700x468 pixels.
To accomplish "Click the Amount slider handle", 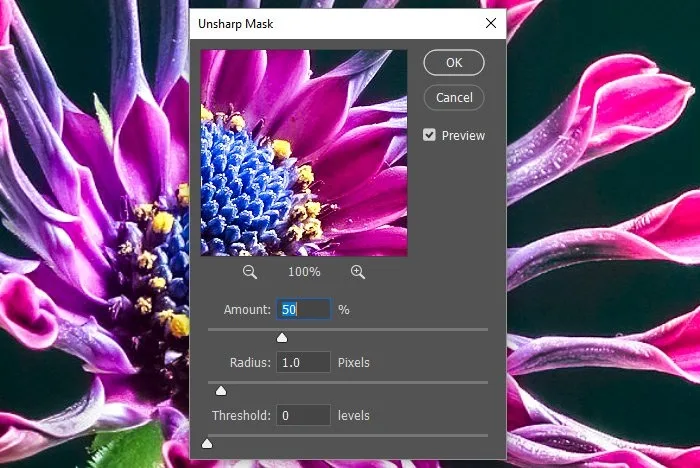I will (x=282, y=338).
